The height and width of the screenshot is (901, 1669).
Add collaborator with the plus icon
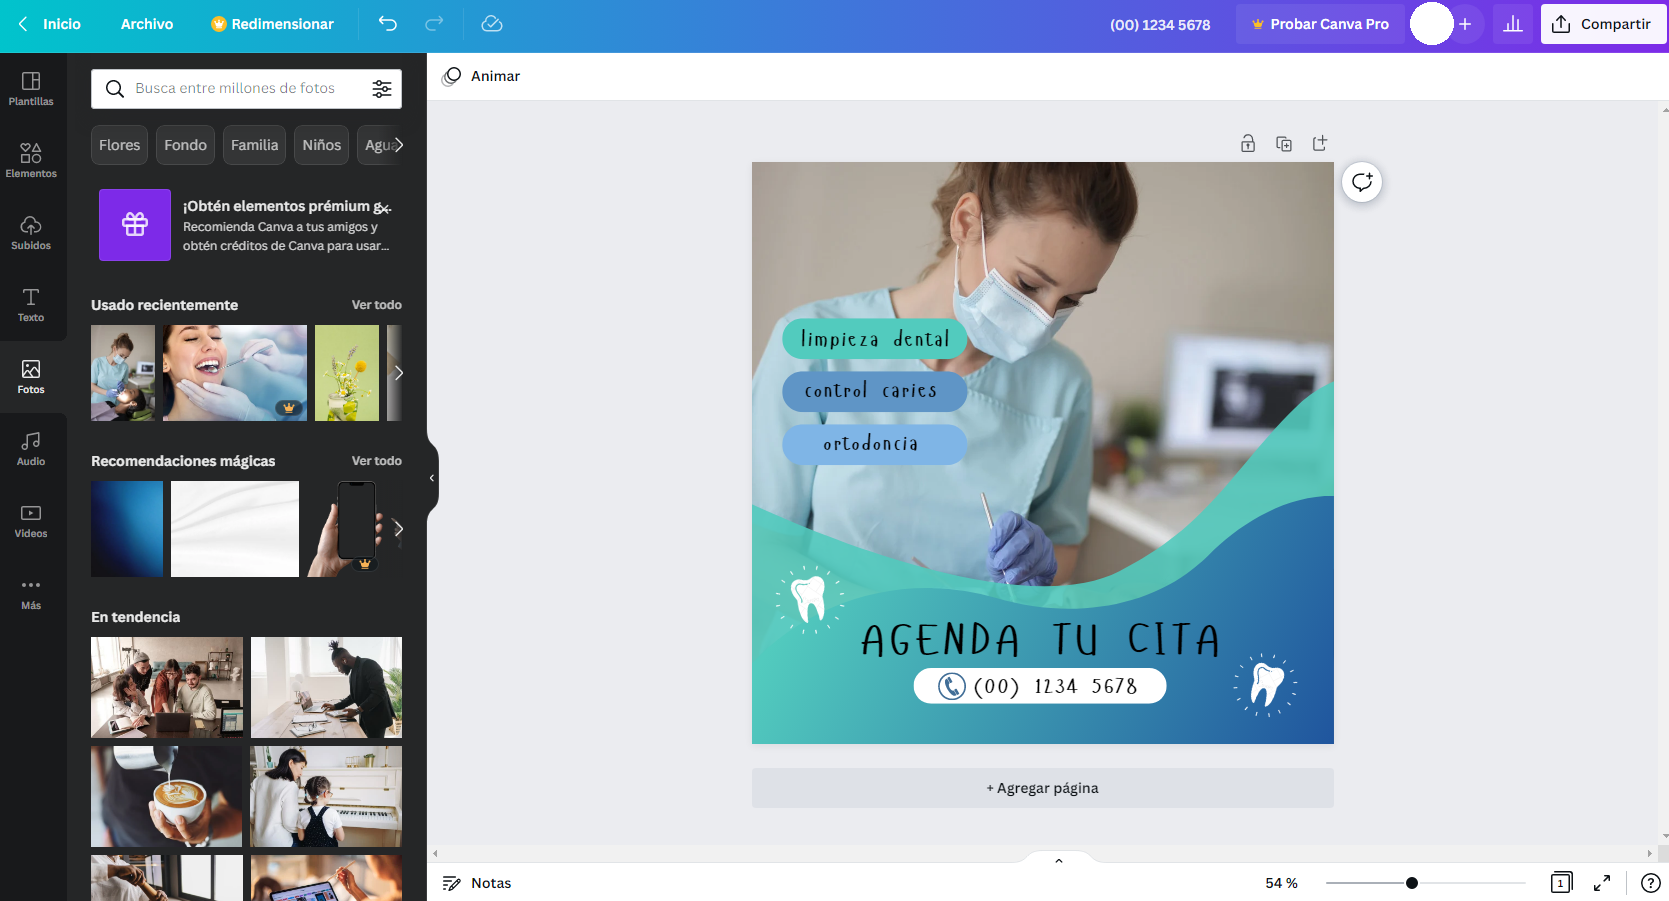click(x=1465, y=24)
